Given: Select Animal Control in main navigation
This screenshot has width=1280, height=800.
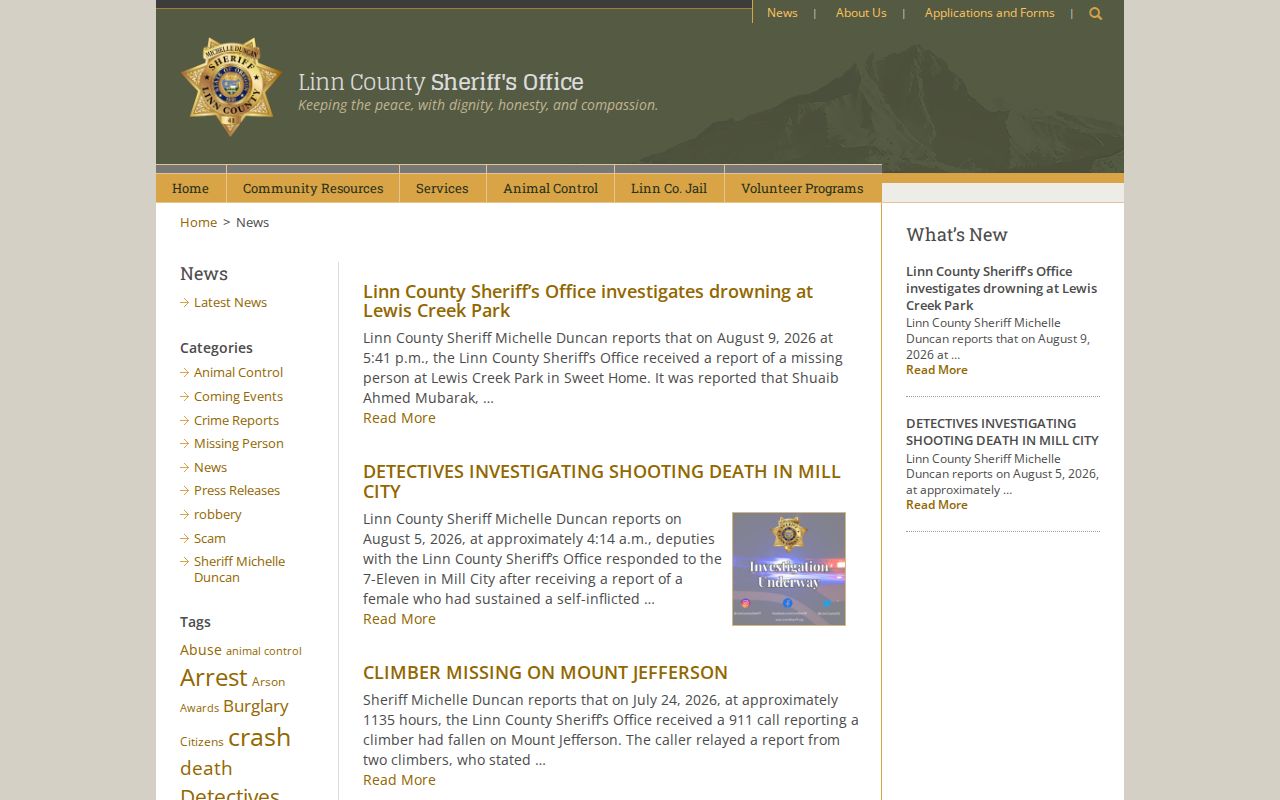Looking at the screenshot, I should pyautogui.click(x=551, y=188).
